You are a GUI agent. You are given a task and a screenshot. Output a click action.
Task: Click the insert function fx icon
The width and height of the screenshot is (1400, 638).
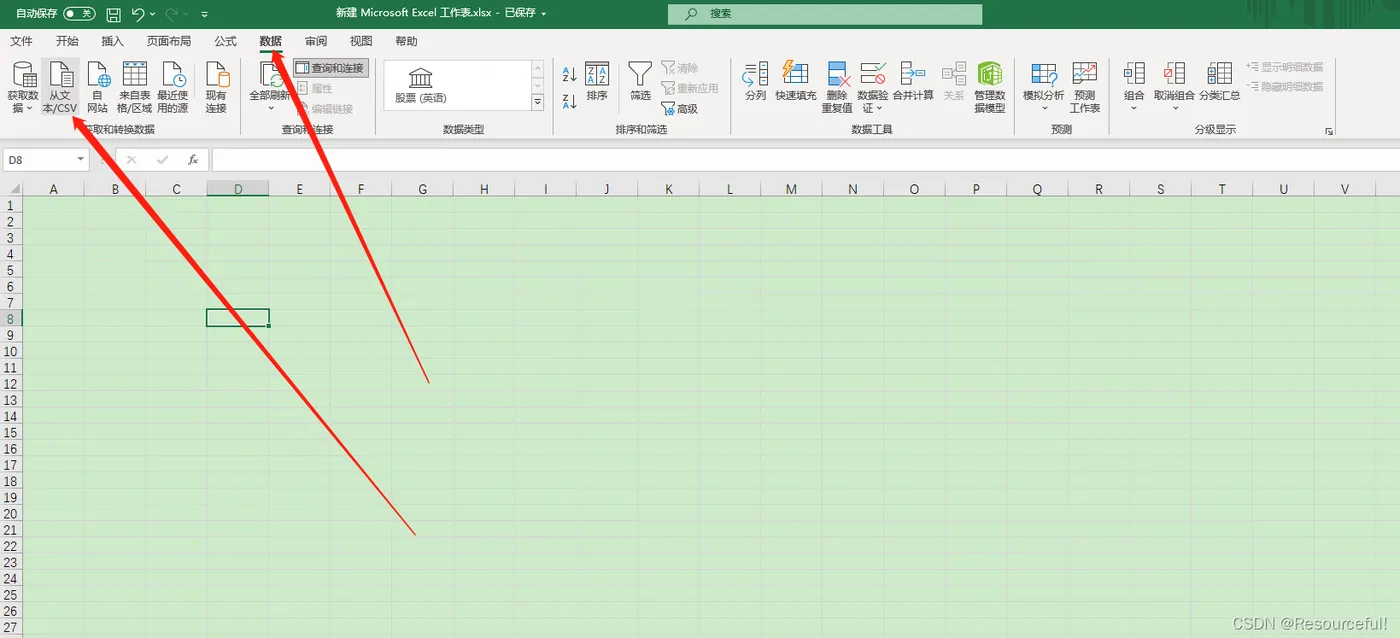coord(193,160)
